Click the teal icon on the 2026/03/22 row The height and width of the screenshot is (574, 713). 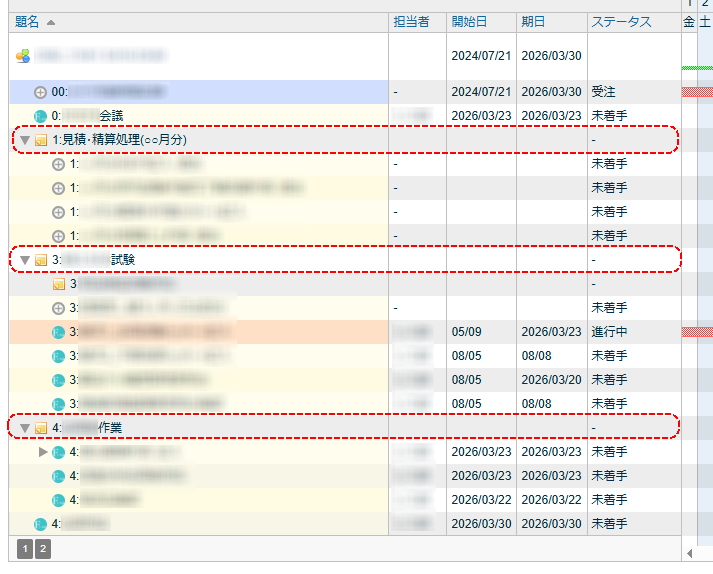59,500
